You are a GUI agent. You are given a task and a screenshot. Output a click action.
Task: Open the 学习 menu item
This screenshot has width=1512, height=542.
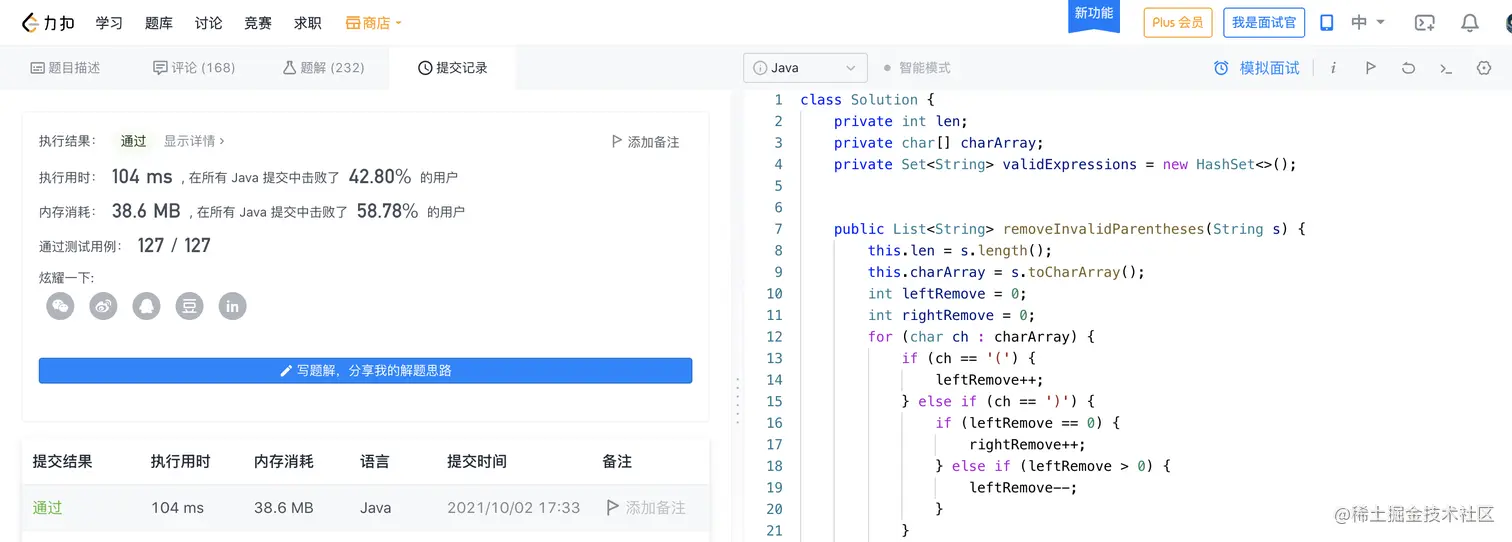coord(109,22)
